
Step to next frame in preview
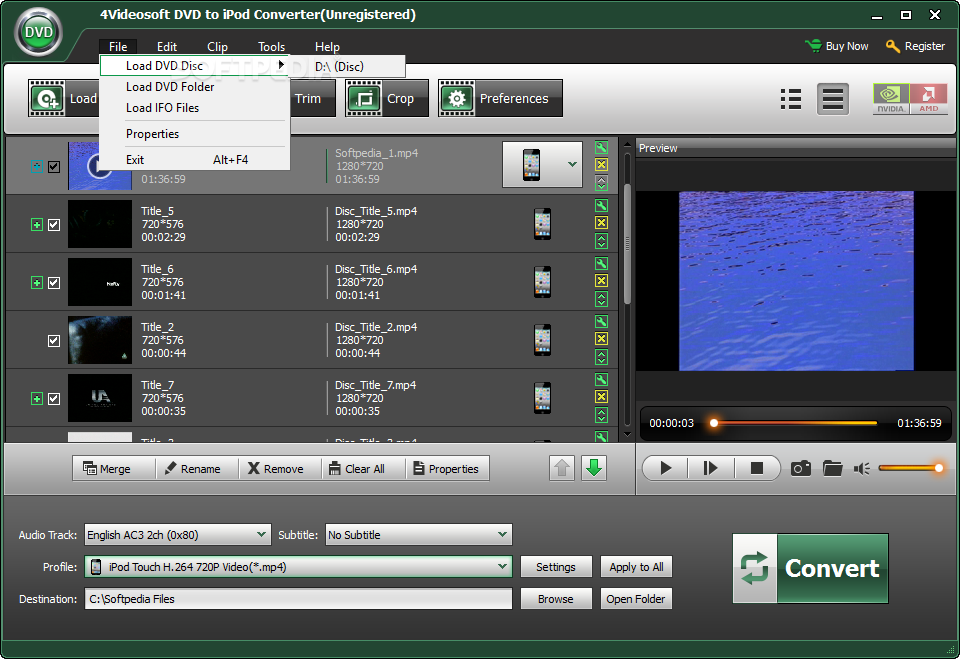tap(710, 469)
